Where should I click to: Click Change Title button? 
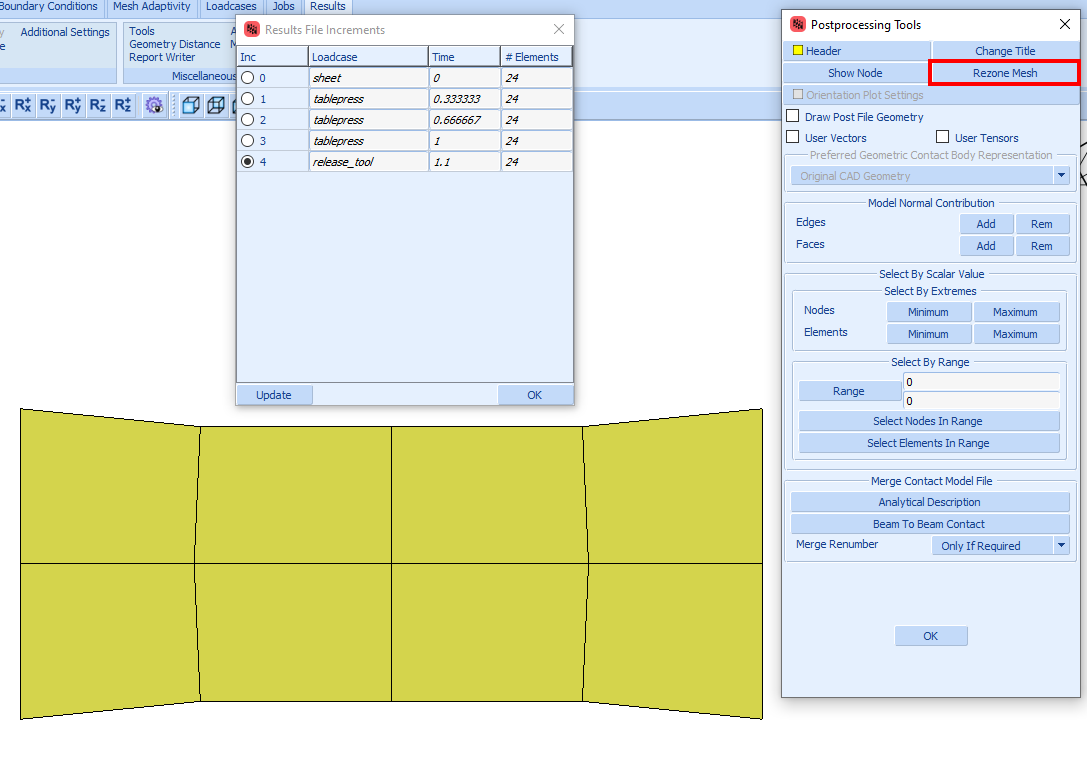1005,51
